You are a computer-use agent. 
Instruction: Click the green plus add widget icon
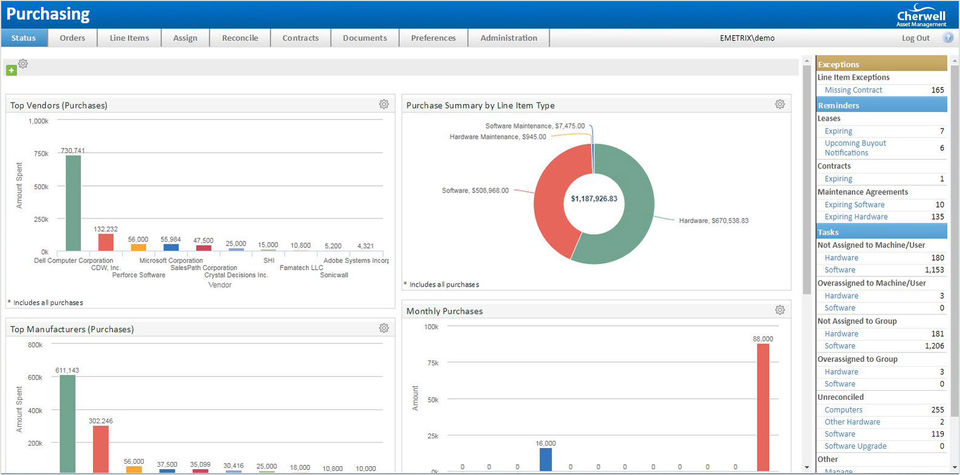tap(11, 70)
